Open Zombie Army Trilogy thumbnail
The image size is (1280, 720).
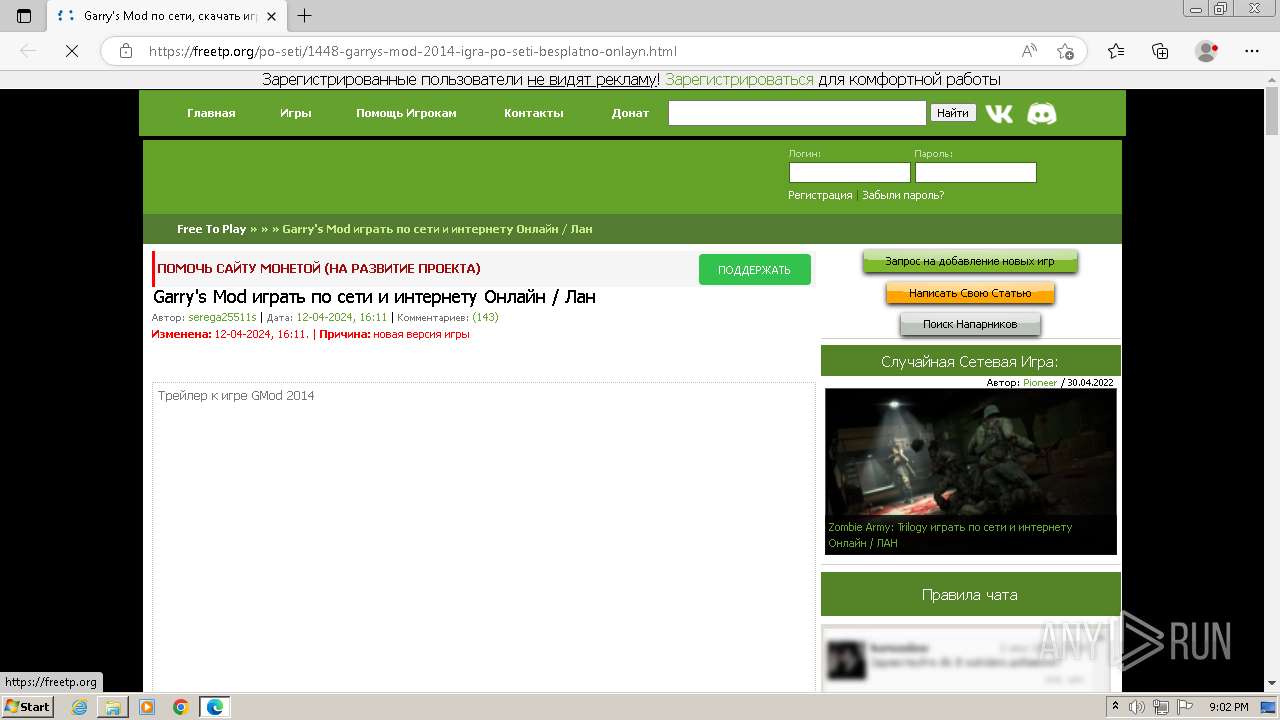tap(970, 451)
